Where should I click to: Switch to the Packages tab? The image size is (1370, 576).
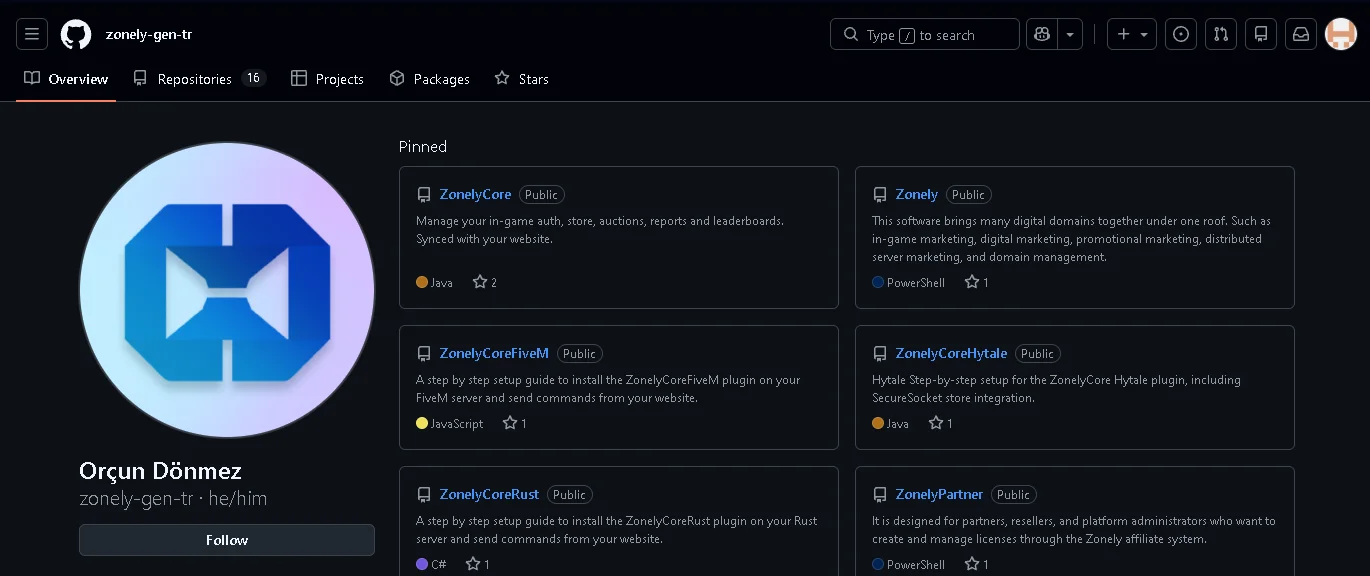[429, 79]
